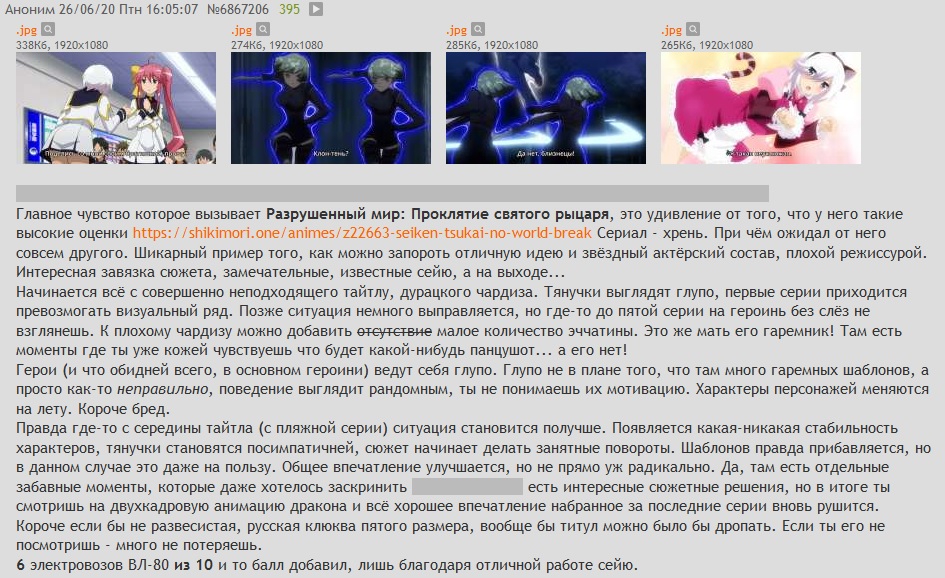Click file info '338Кб, 1920x1080'
945x578 pixels.
[x=62, y=45]
